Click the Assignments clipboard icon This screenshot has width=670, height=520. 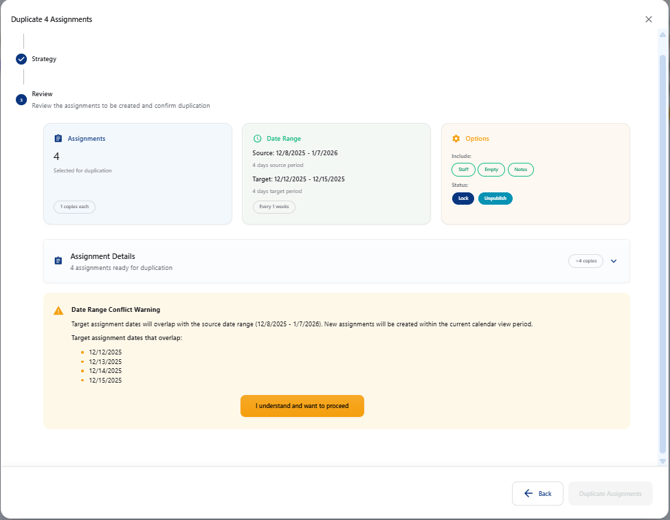tap(58, 139)
